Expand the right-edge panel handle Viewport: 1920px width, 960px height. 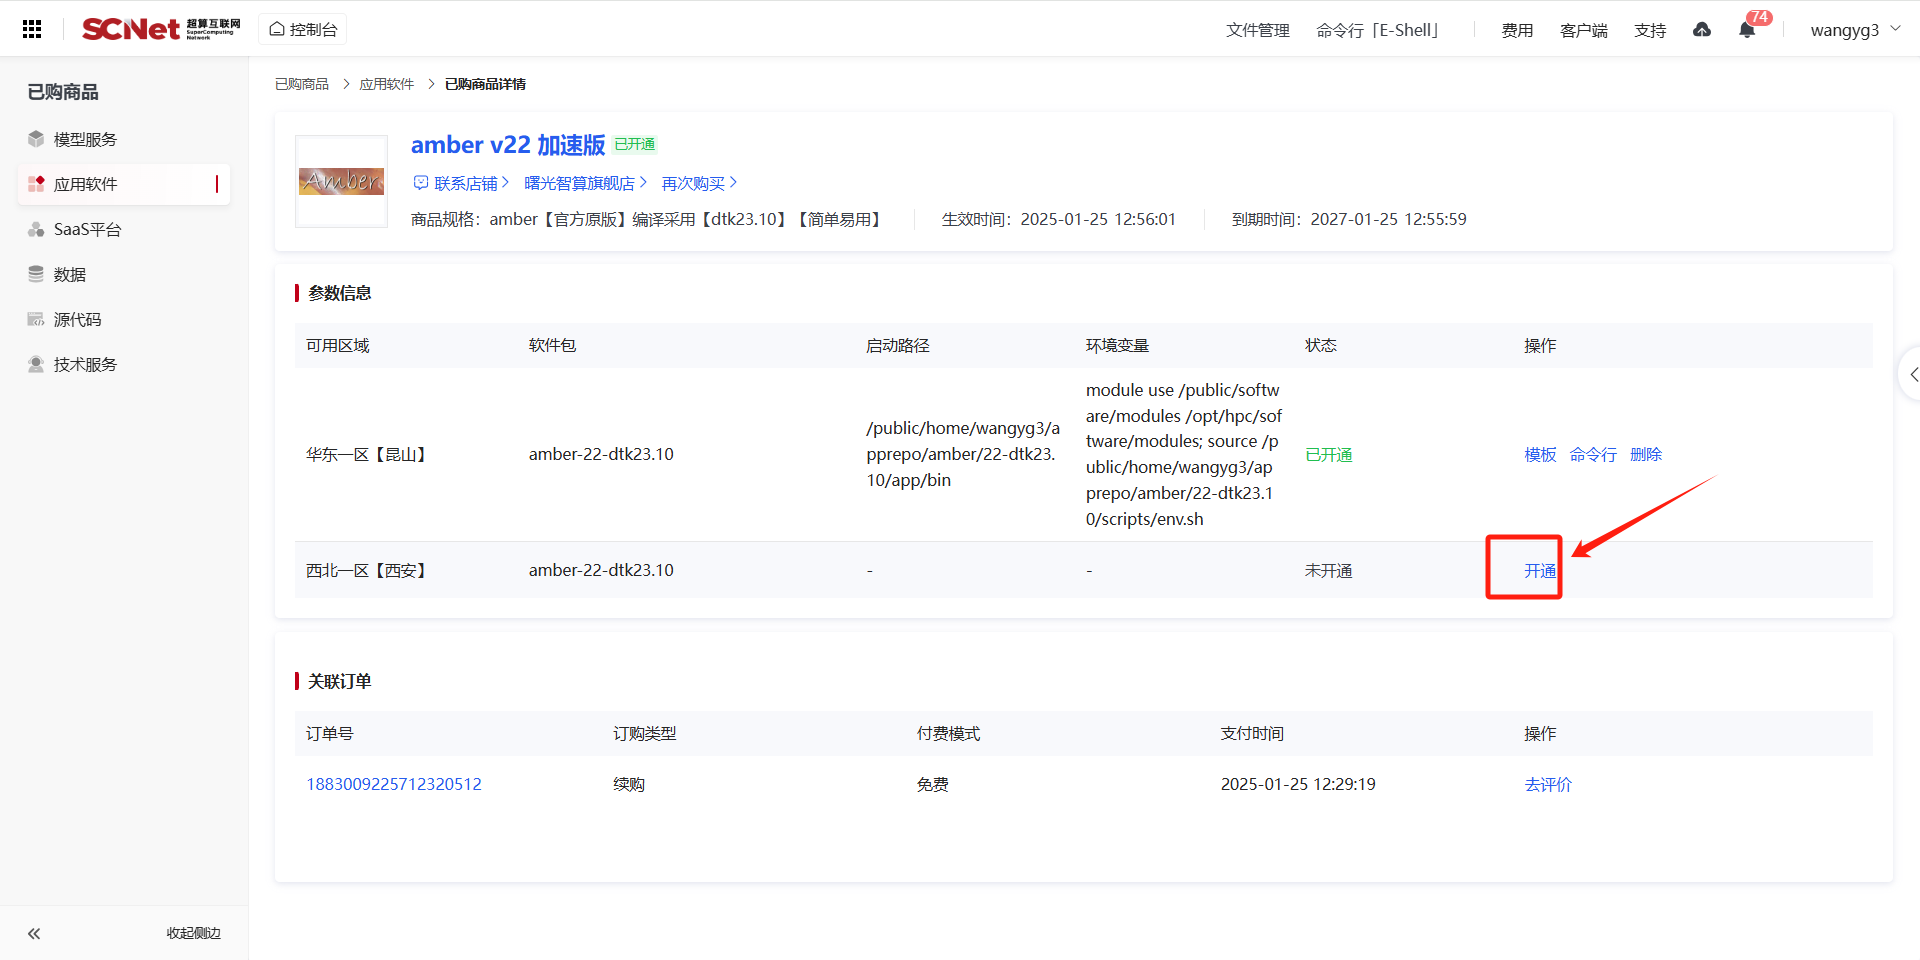point(1910,374)
